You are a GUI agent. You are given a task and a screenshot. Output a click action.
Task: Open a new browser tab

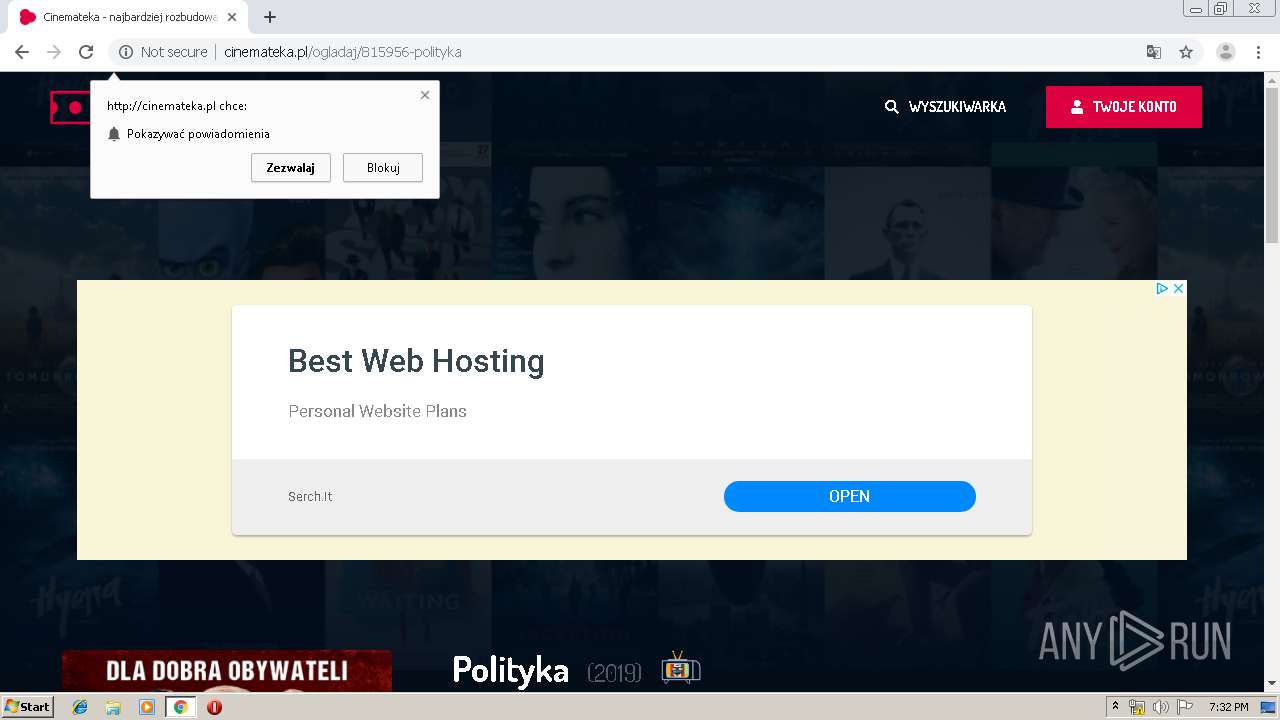coord(270,17)
